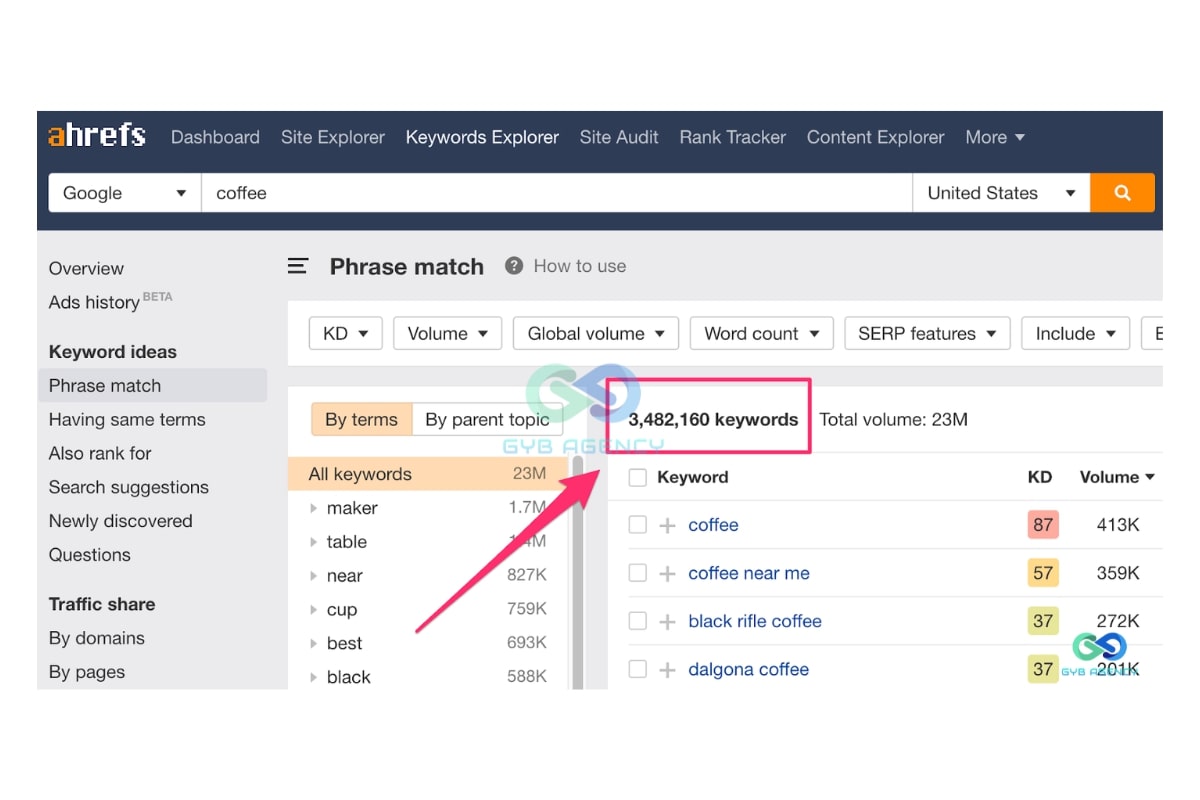Switch grouping to By terms
The width and height of the screenshot is (1200, 800).
pos(361,420)
